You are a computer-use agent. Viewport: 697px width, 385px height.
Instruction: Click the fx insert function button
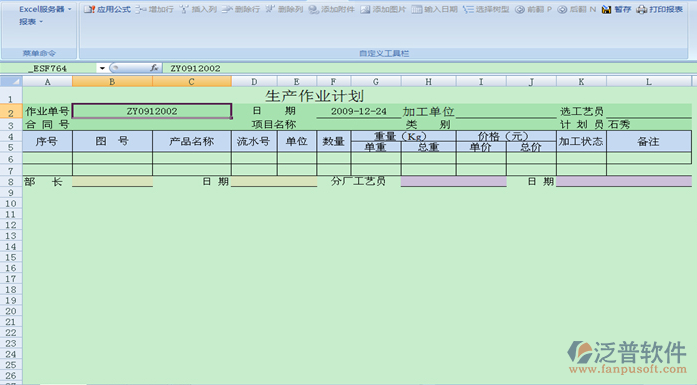[154, 68]
